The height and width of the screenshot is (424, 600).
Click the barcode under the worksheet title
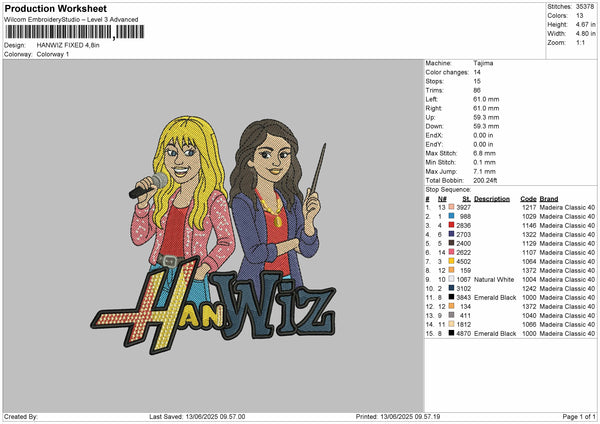75,32
